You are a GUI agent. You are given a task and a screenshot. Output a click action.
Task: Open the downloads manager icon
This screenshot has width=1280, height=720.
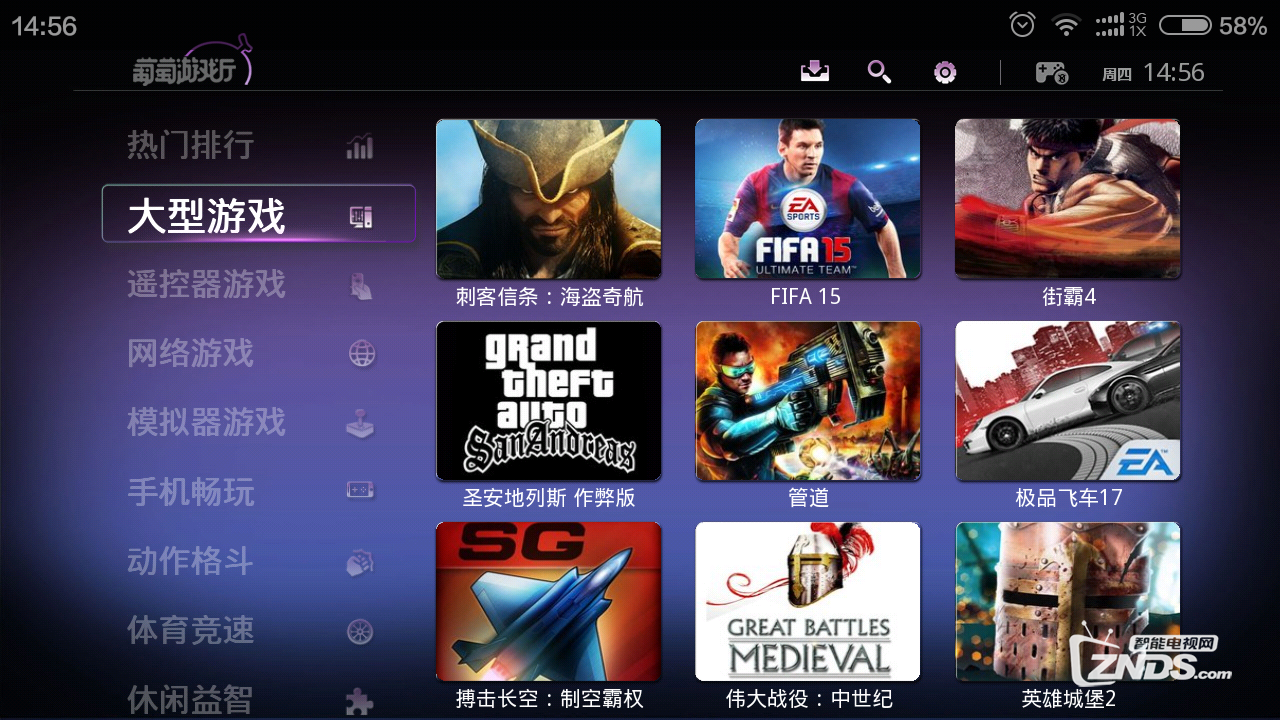coord(815,71)
